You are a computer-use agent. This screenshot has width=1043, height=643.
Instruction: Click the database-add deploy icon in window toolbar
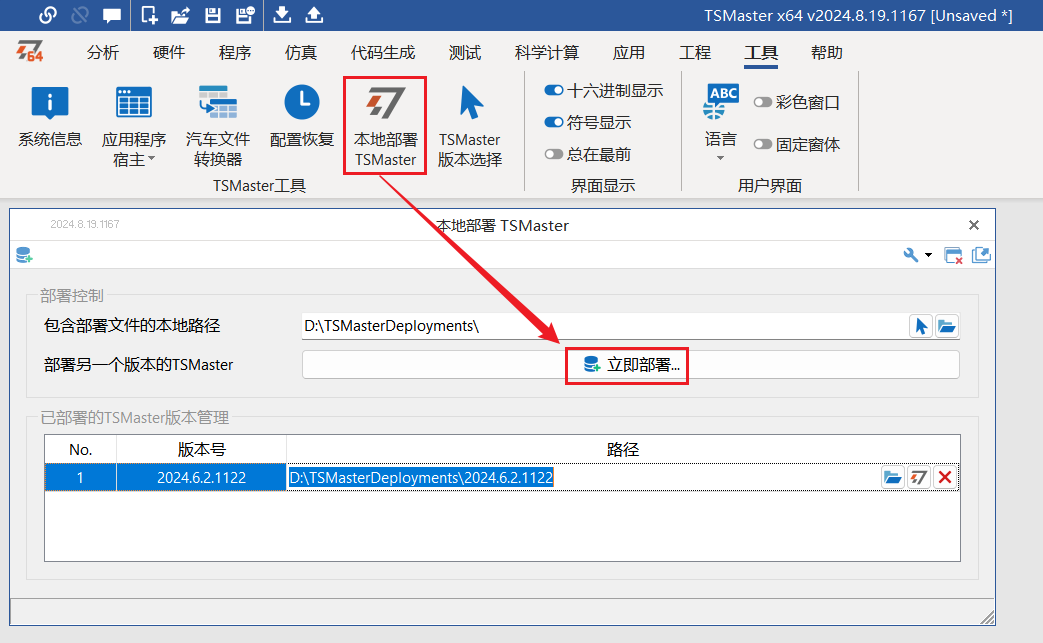tap(25, 255)
